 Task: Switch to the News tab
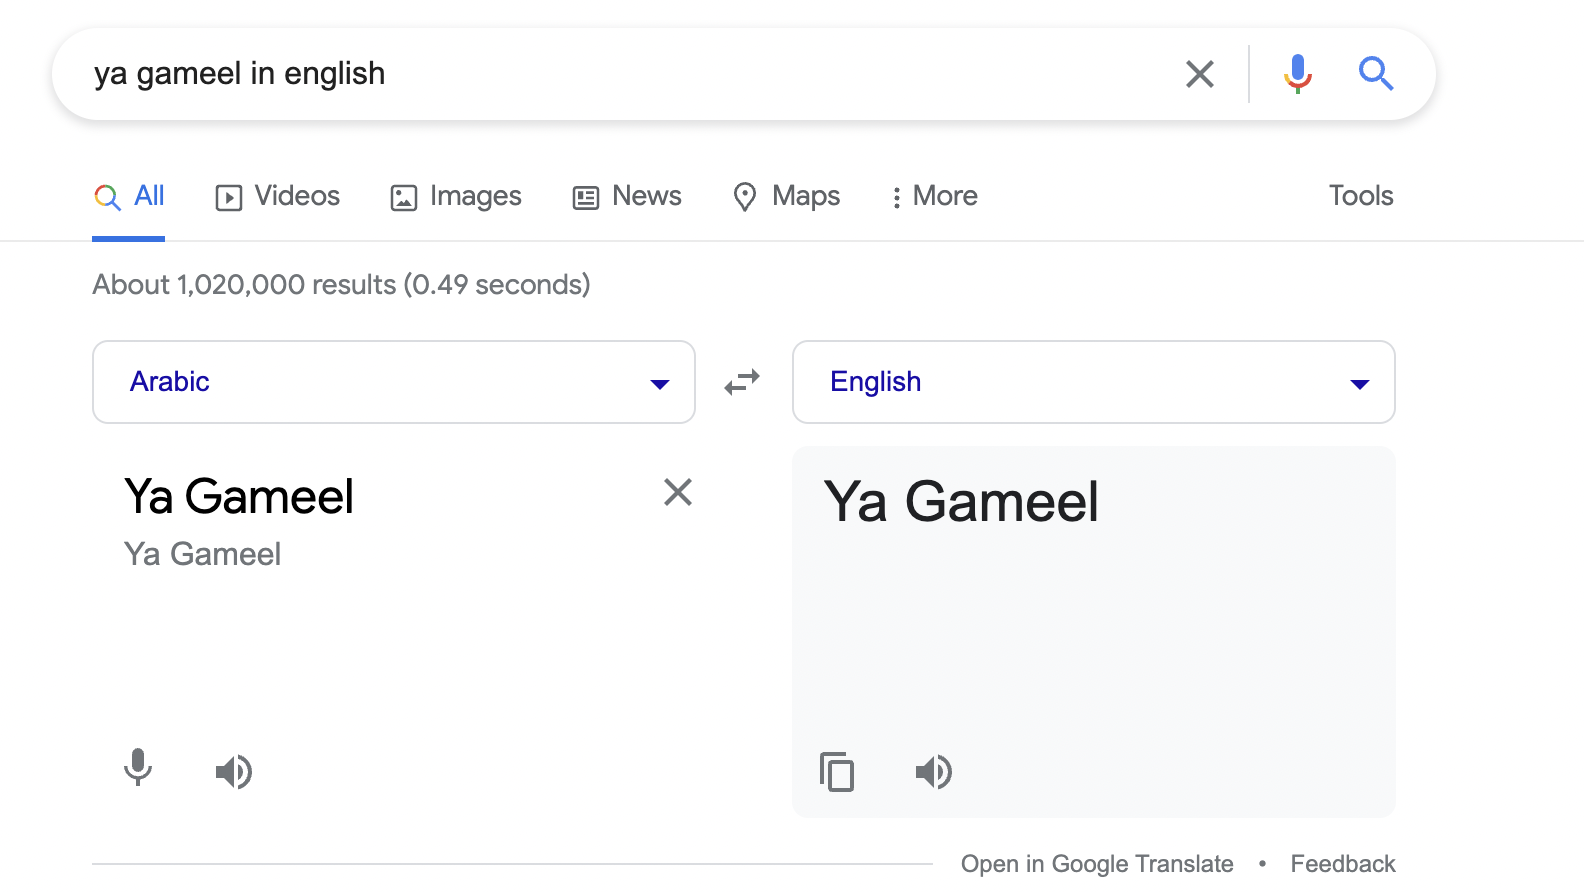[x=627, y=196]
